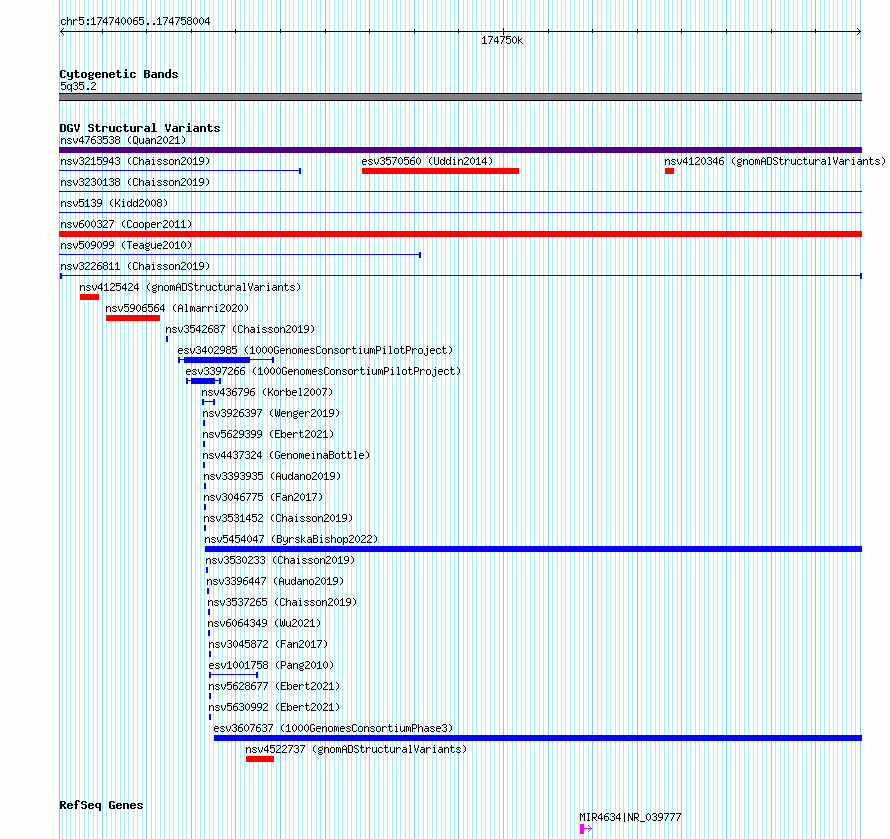890x839 pixels.
Task: Click nsv3531452 (Chaisson2019) label
Action: 278,518
